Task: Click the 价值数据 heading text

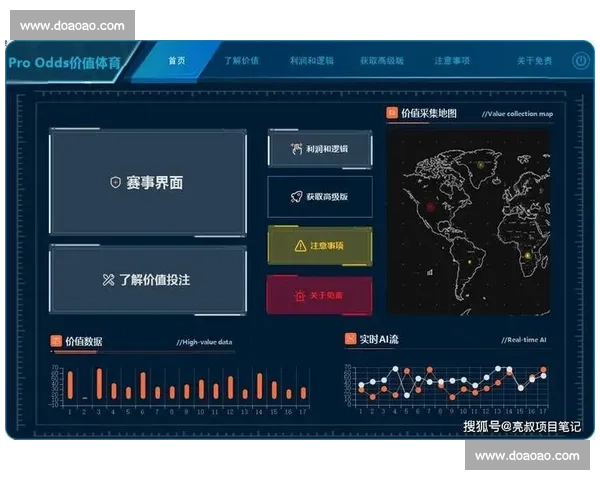Action: coord(84,341)
